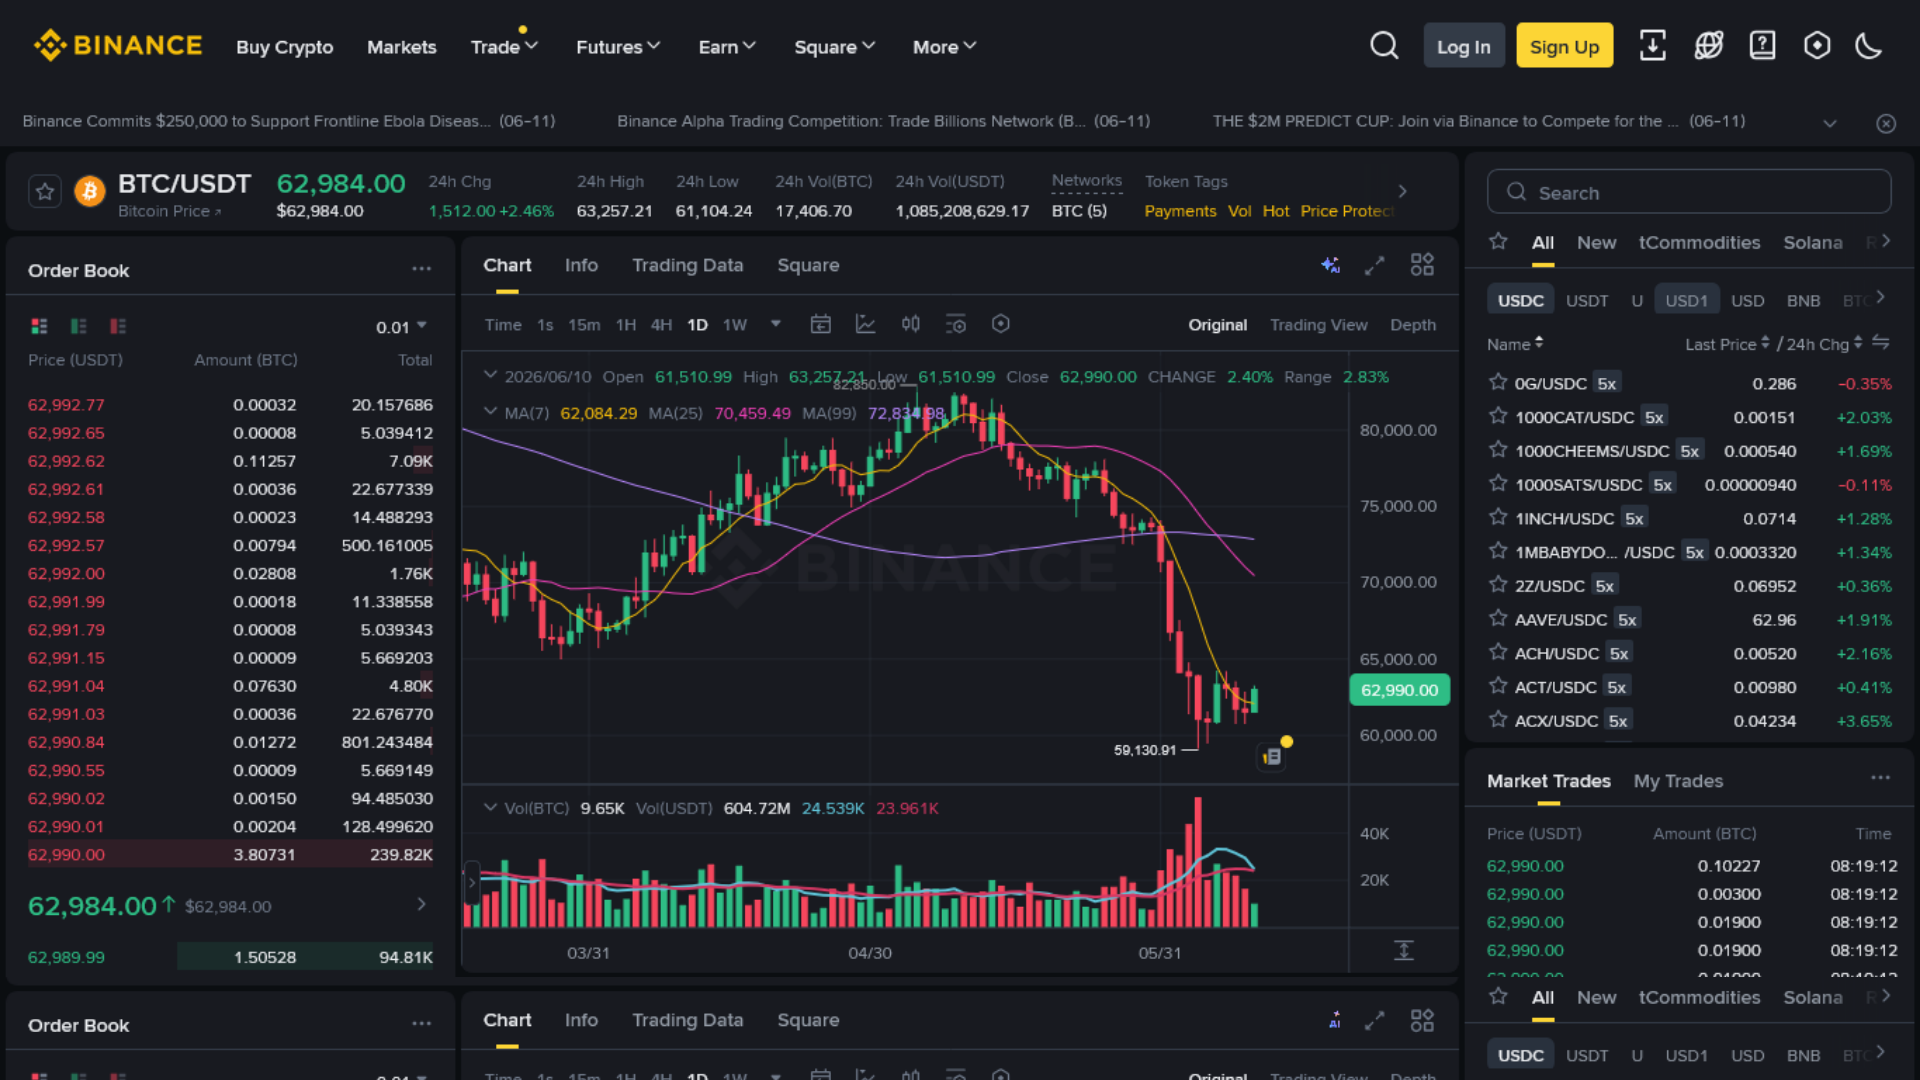This screenshot has height=1080, width=1920.
Task: Close the announcement bar
Action: tap(1886, 123)
